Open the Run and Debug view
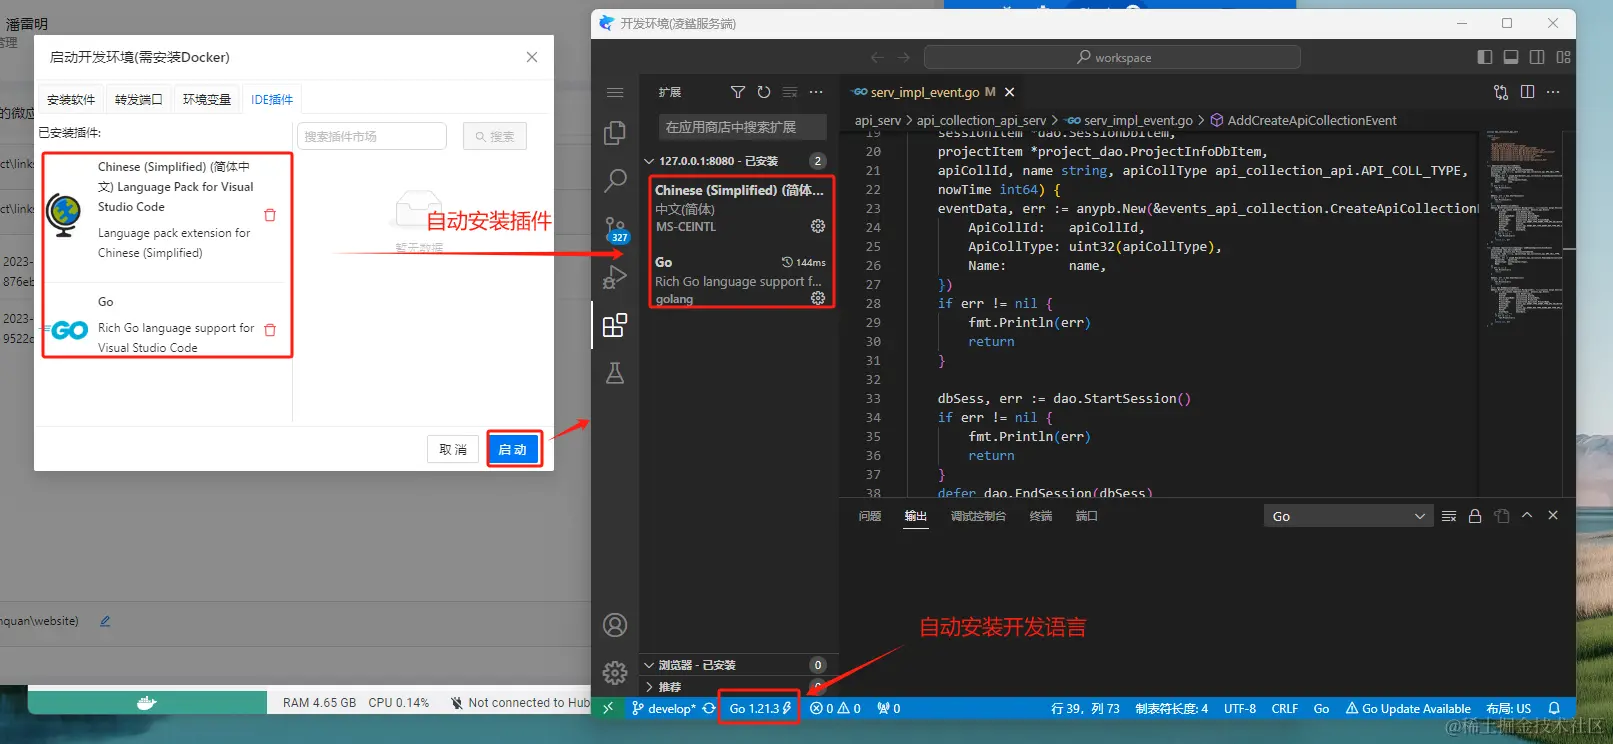Viewport: 1613px width, 744px height. coord(615,277)
